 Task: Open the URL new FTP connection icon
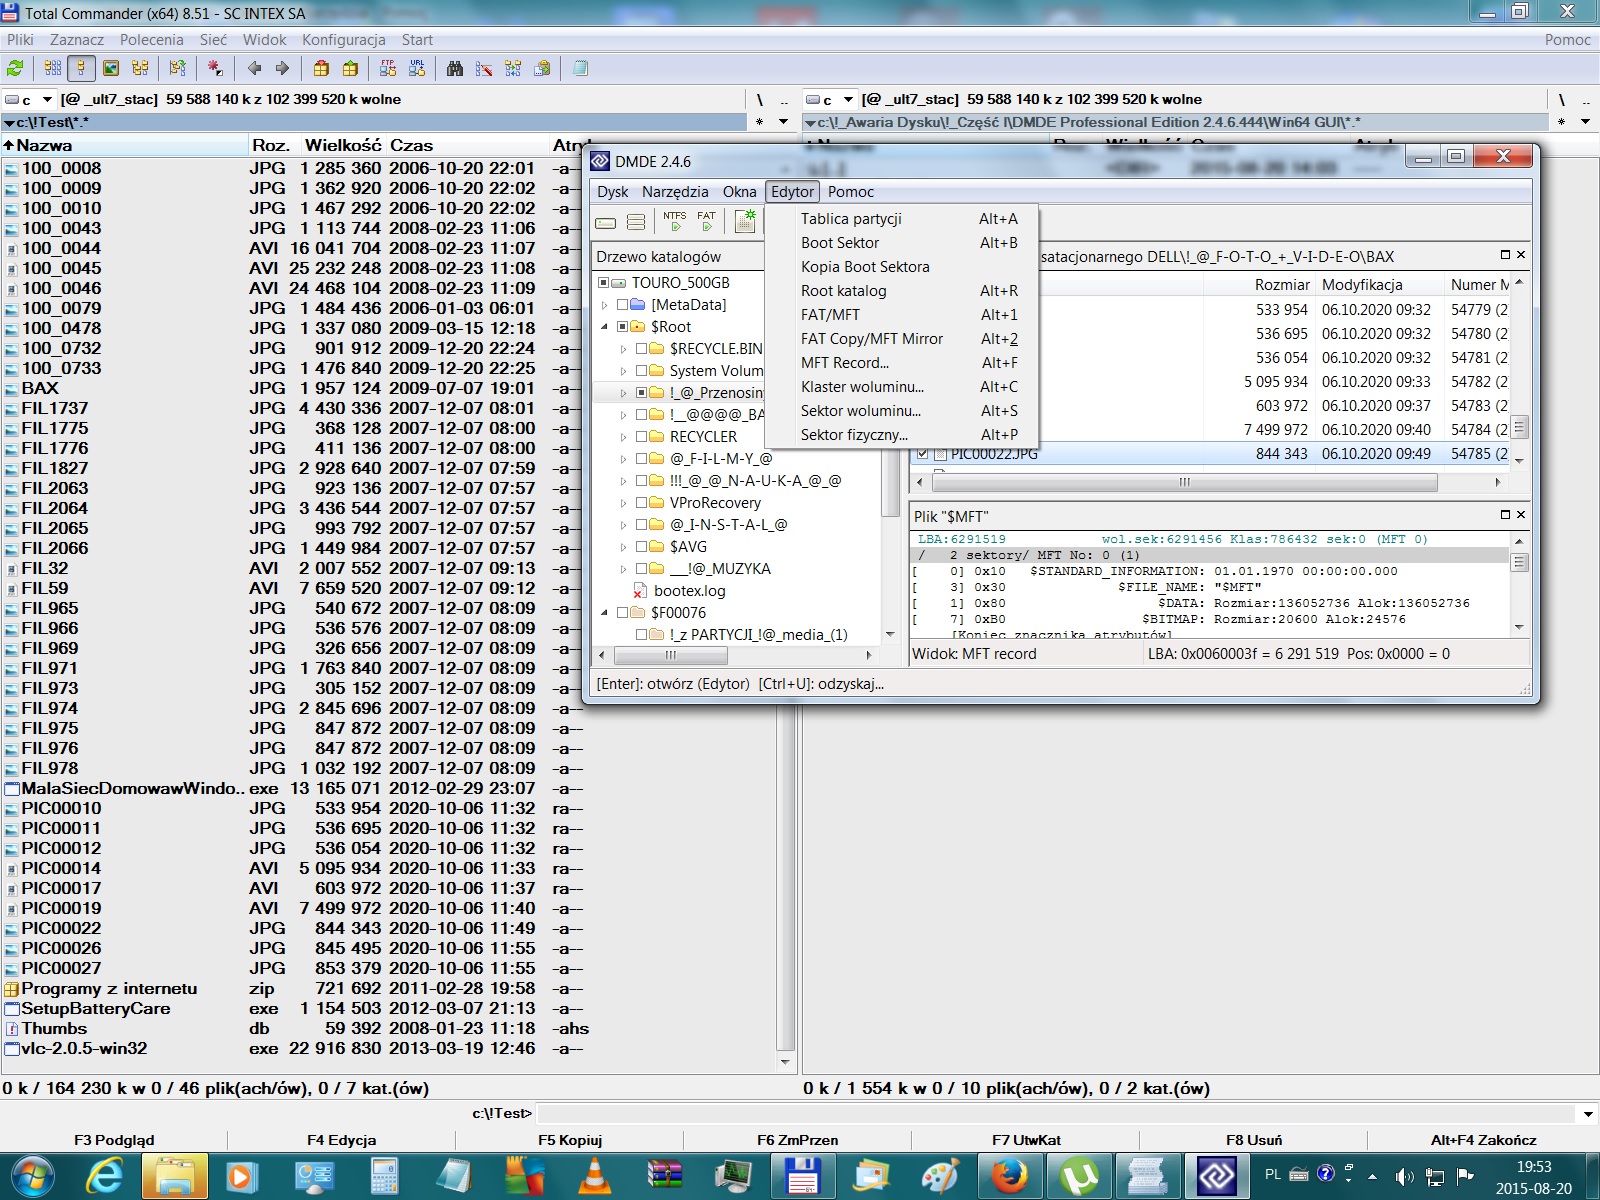pyautogui.click(x=417, y=68)
